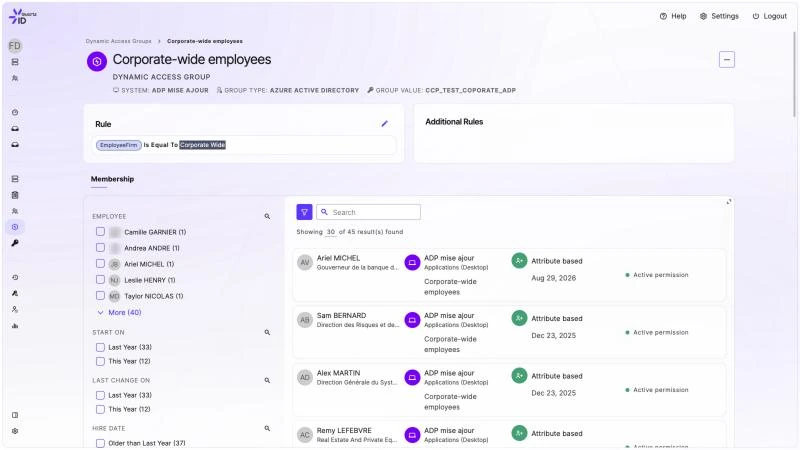
Task: Click the name Remy LEFEBVRE in results
Action: pos(344,431)
